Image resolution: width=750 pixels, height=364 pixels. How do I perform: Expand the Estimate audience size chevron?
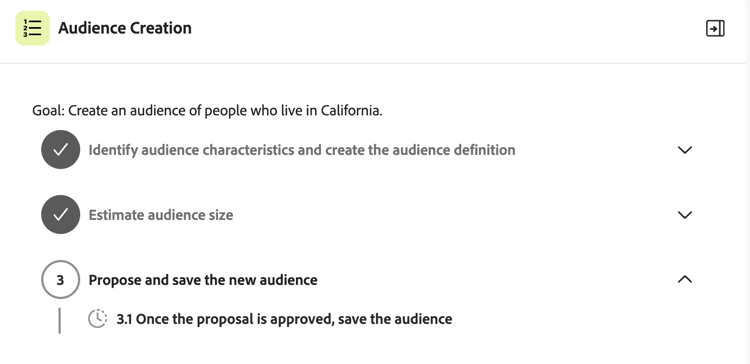[685, 215]
